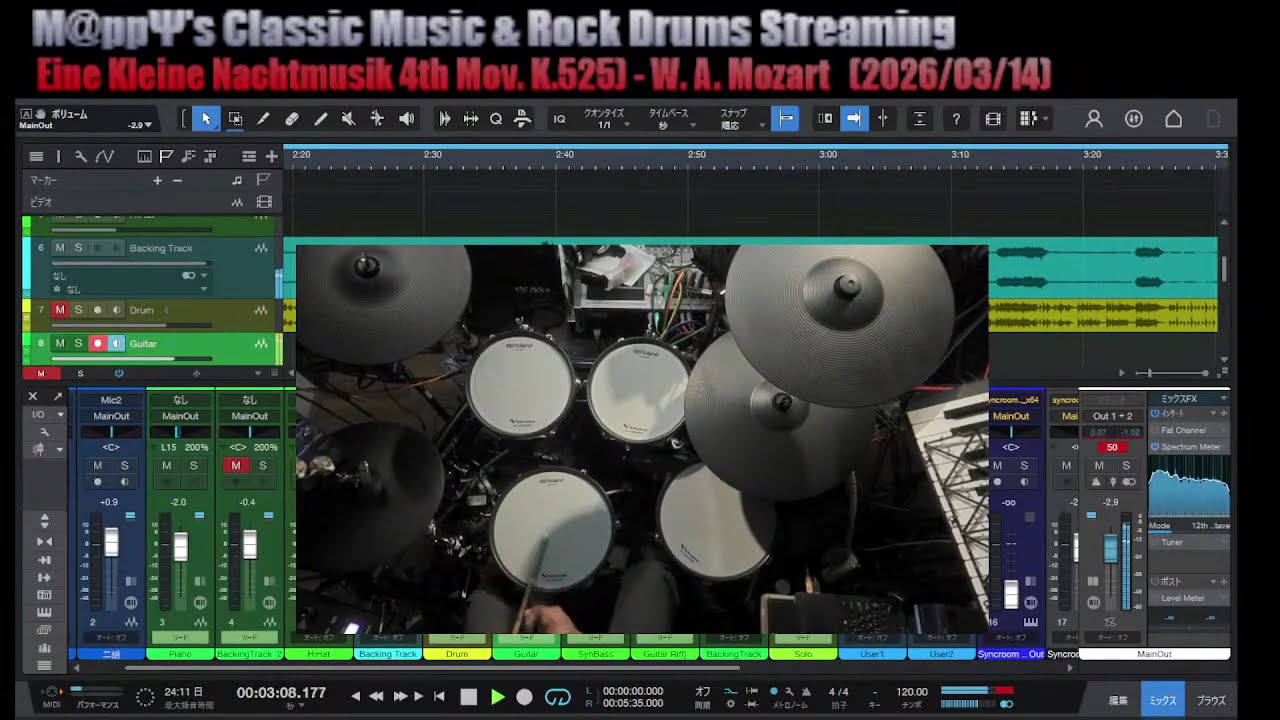Select the Arrow tool in the toolbar
The image size is (1280, 720).
[206, 119]
